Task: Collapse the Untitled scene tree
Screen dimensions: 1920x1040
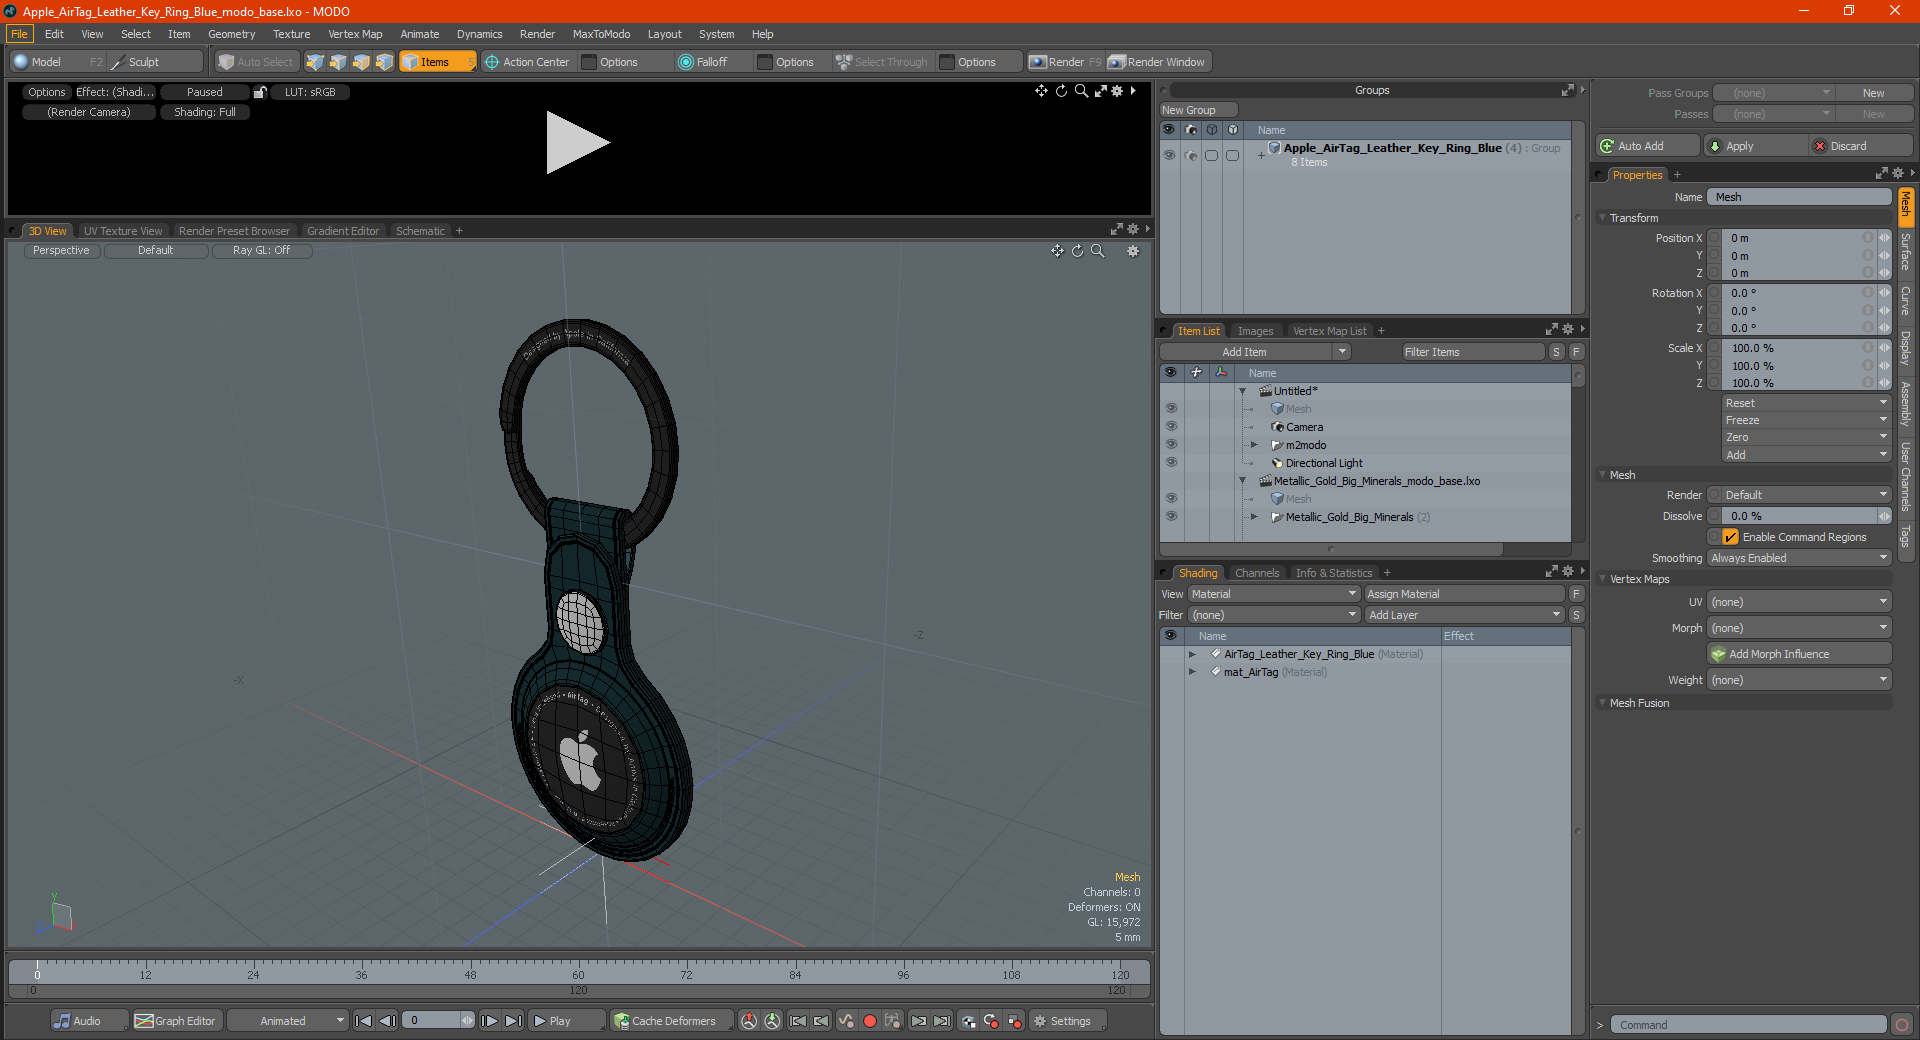Action: point(1243,391)
